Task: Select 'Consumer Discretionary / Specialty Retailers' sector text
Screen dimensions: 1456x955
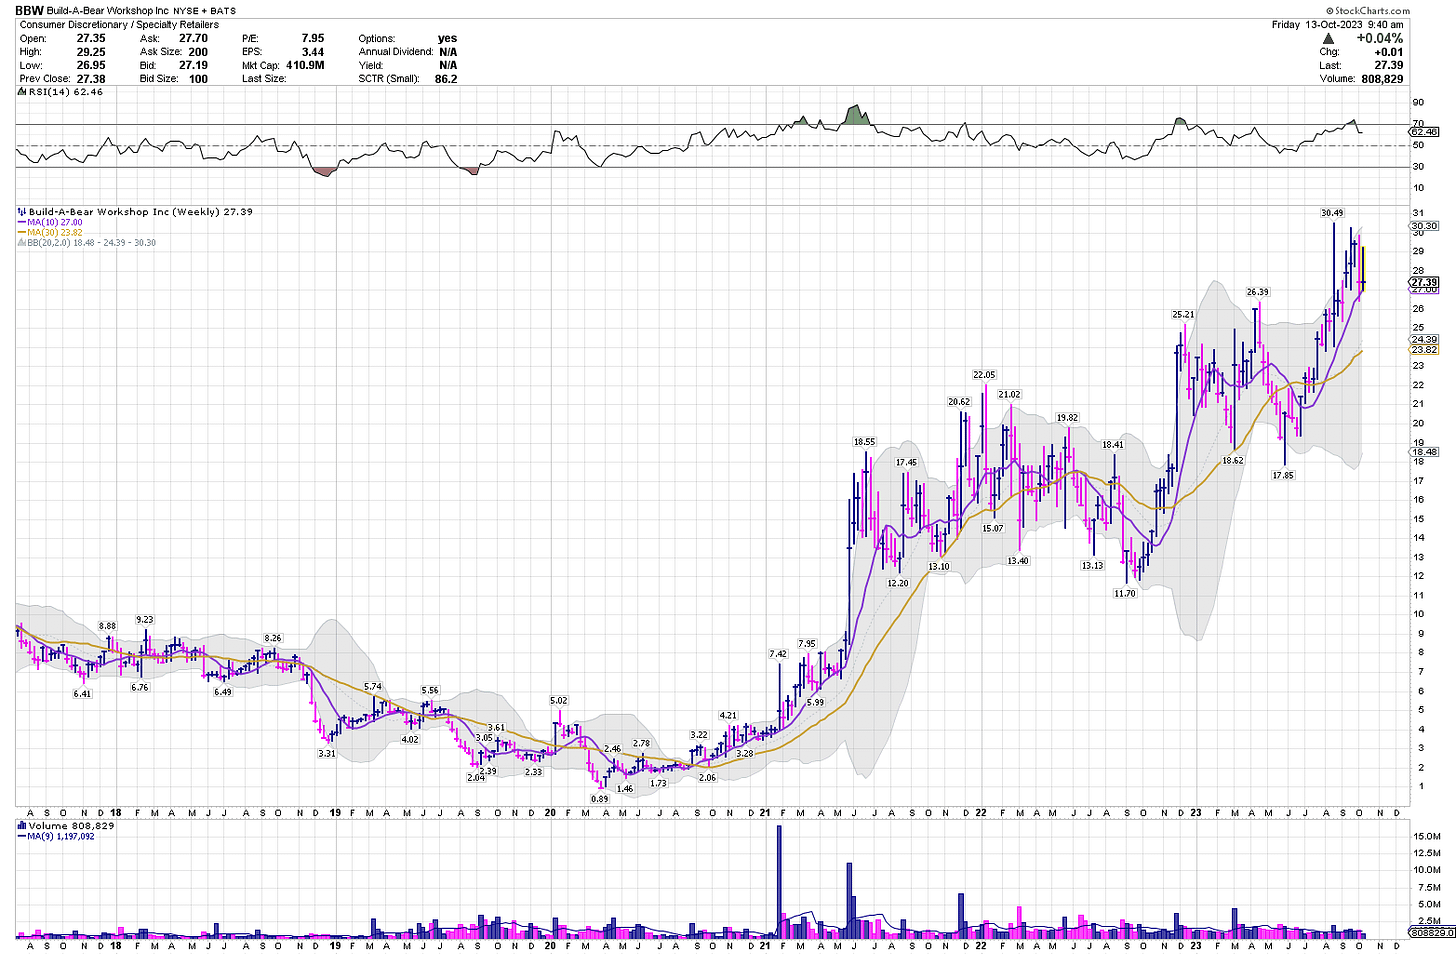Action: point(119,25)
